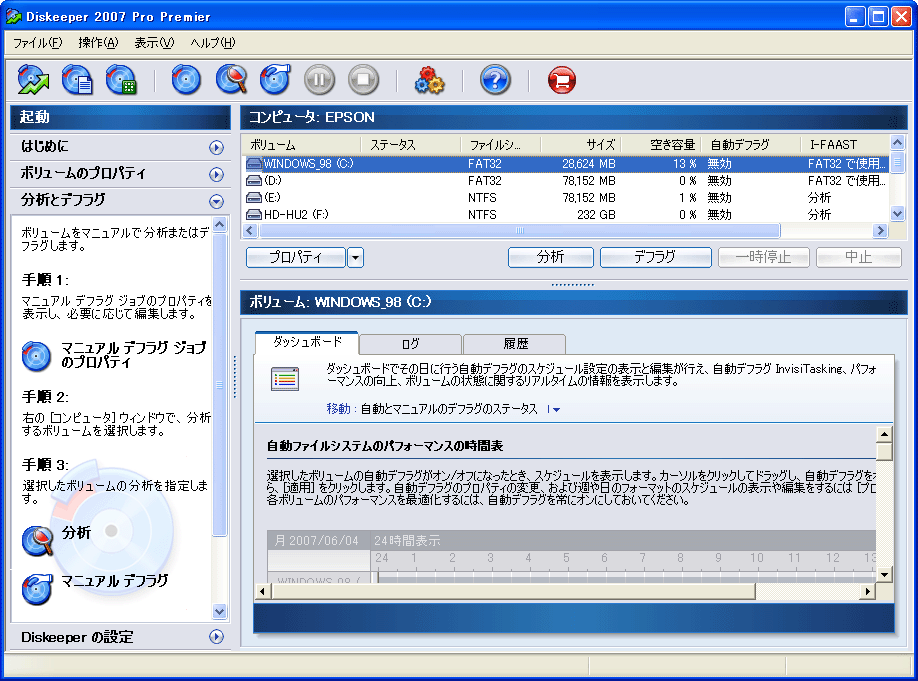Click the NTFS cell in the (E:) row
Image resolution: width=918 pixels, height=681 pixels.
pos(482,198)
